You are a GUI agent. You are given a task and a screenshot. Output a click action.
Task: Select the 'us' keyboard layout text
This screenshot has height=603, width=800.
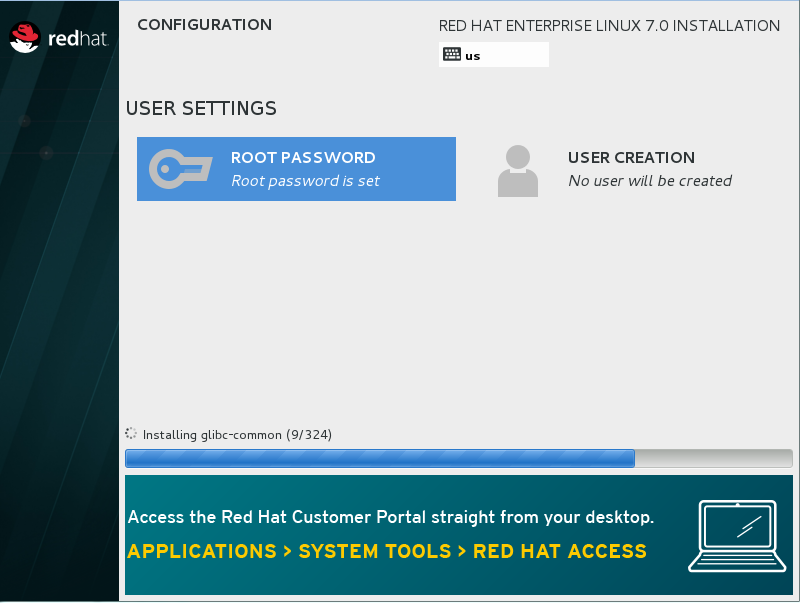[473, 56]
